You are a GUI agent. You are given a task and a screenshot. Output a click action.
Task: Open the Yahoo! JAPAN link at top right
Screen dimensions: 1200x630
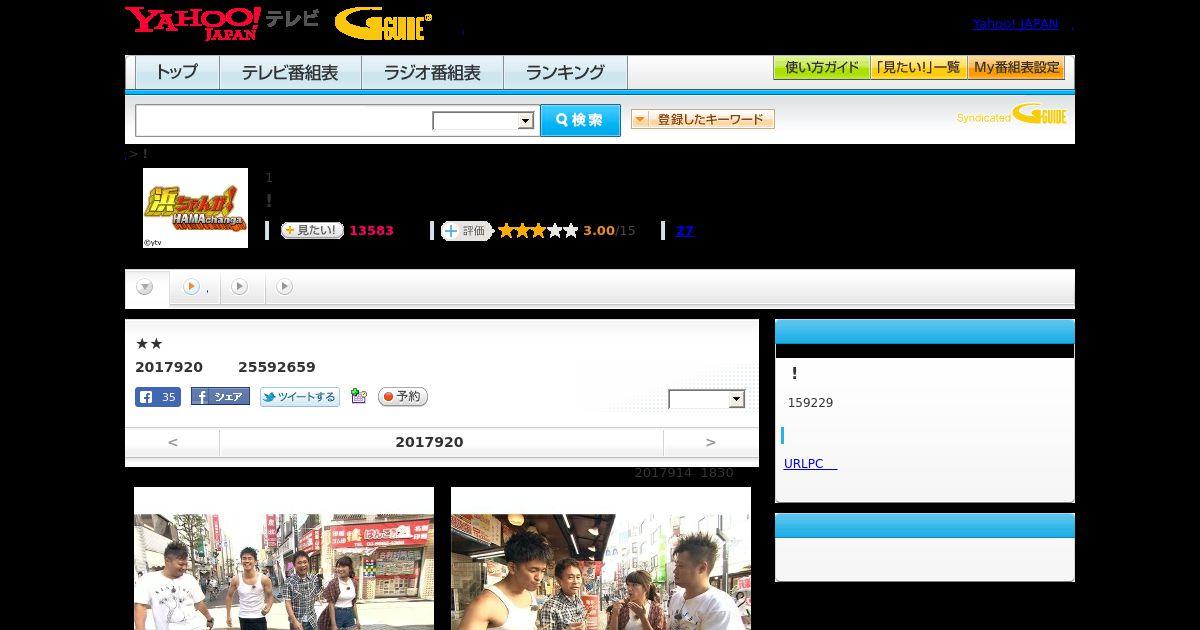point(1015,24)
